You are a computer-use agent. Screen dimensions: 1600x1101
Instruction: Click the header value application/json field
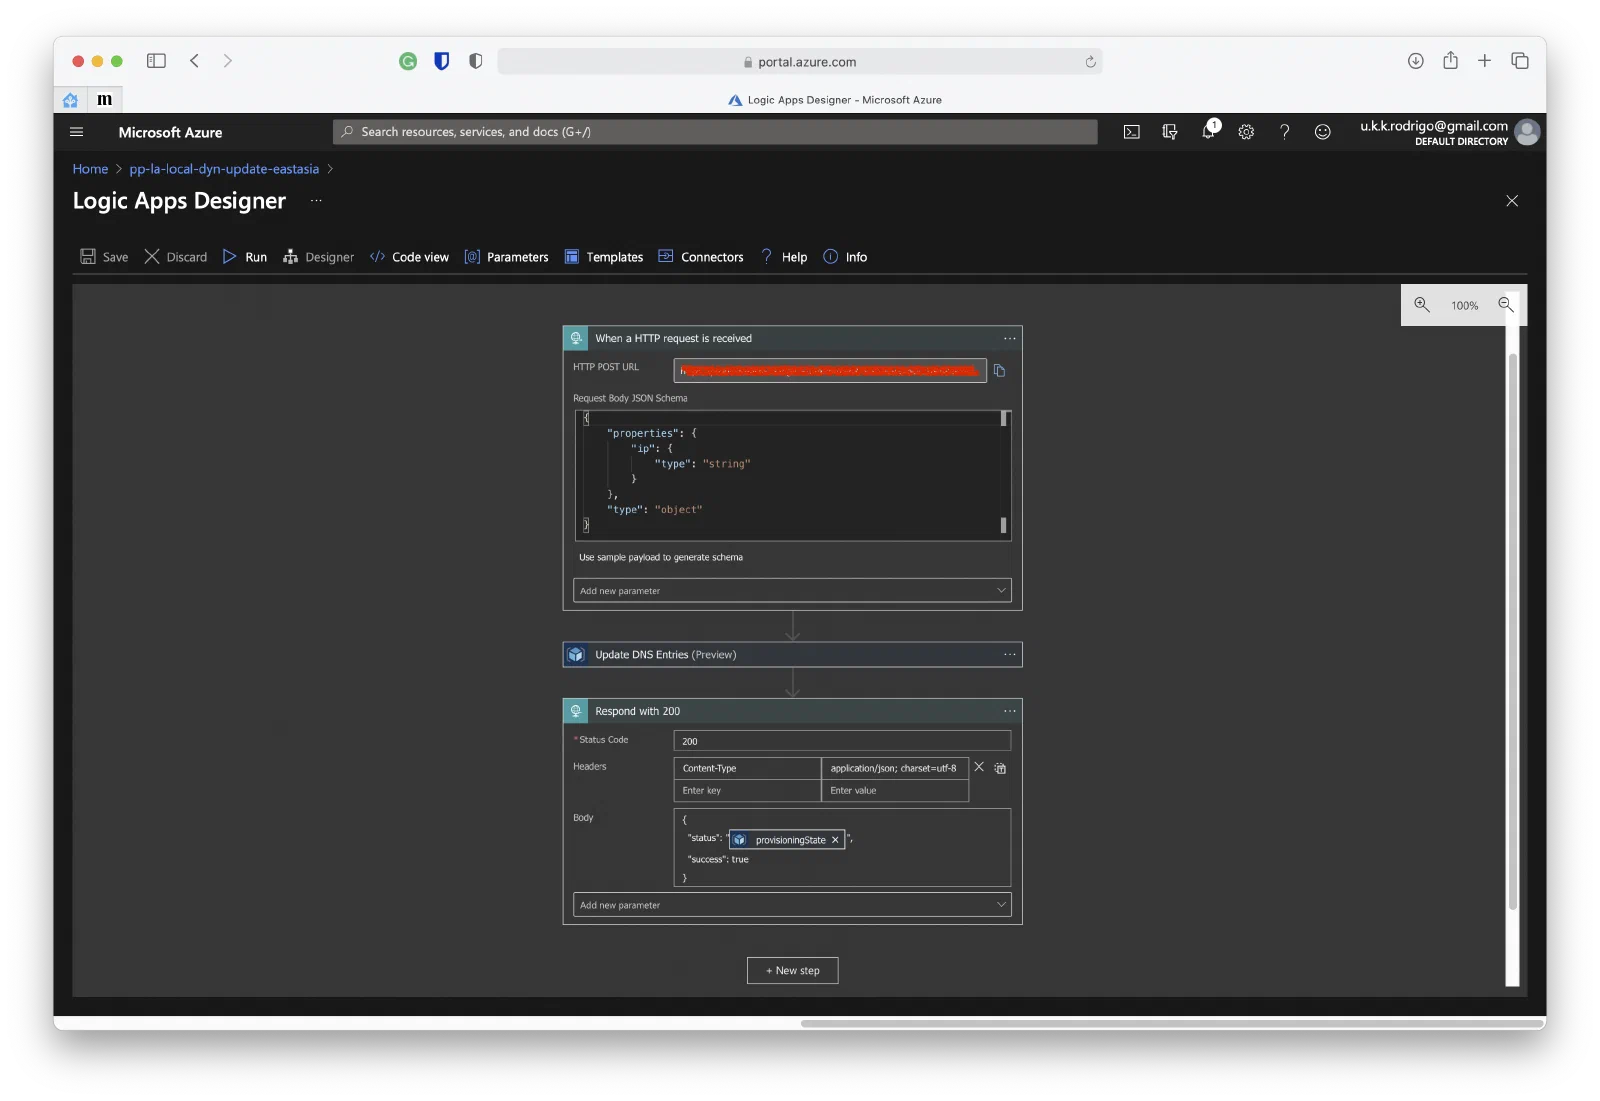point(895,768)
